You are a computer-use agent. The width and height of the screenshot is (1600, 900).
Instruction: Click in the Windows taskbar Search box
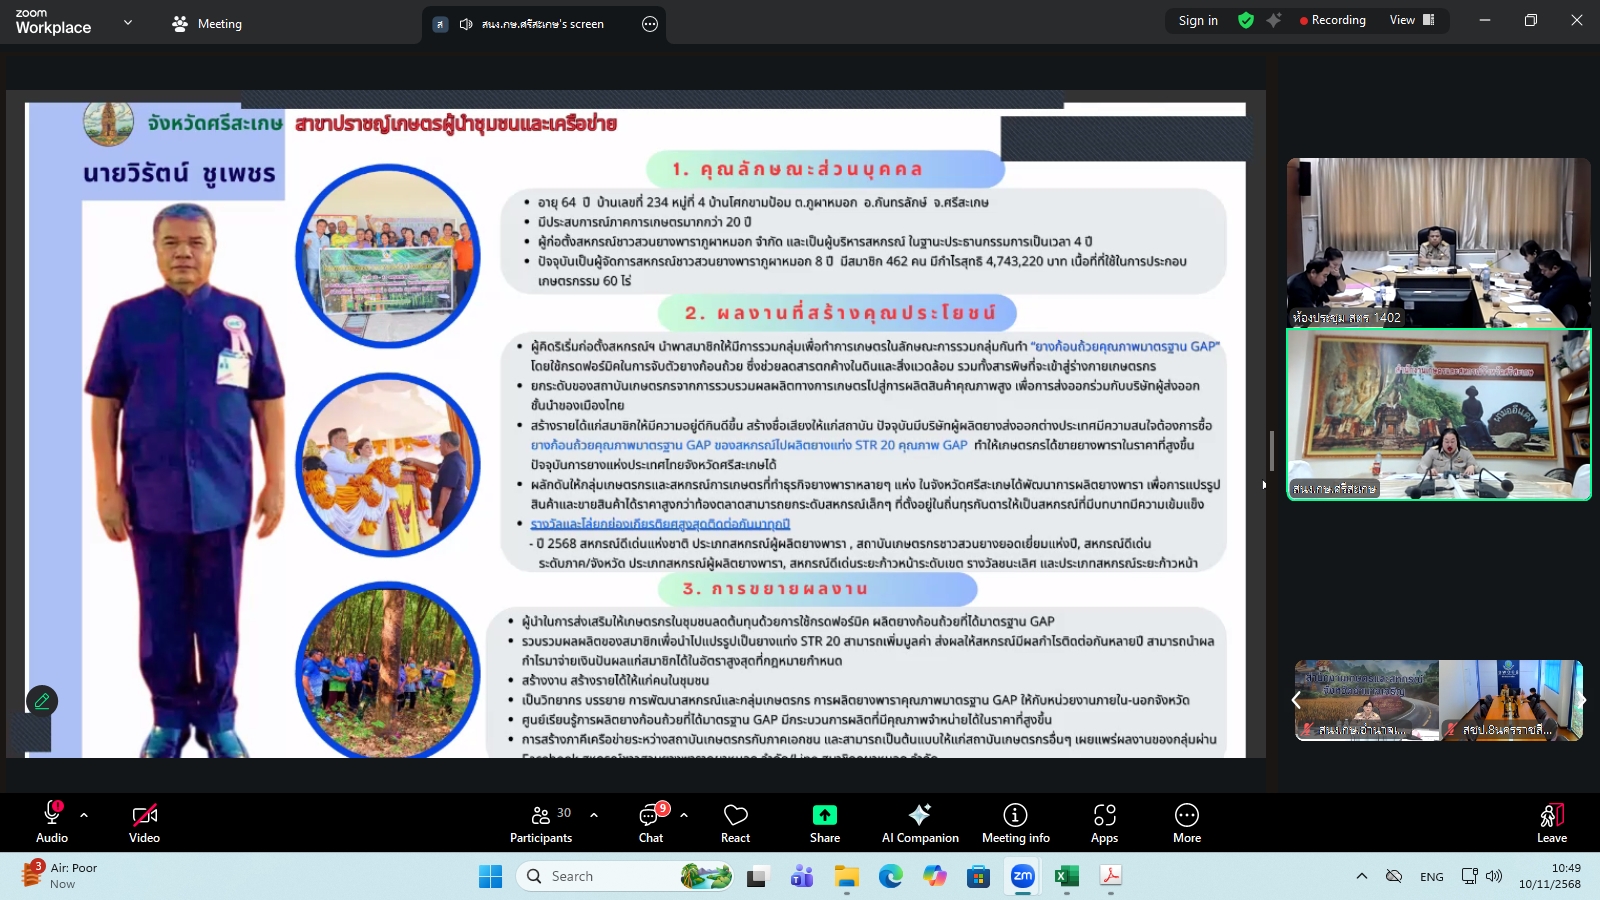600,876
